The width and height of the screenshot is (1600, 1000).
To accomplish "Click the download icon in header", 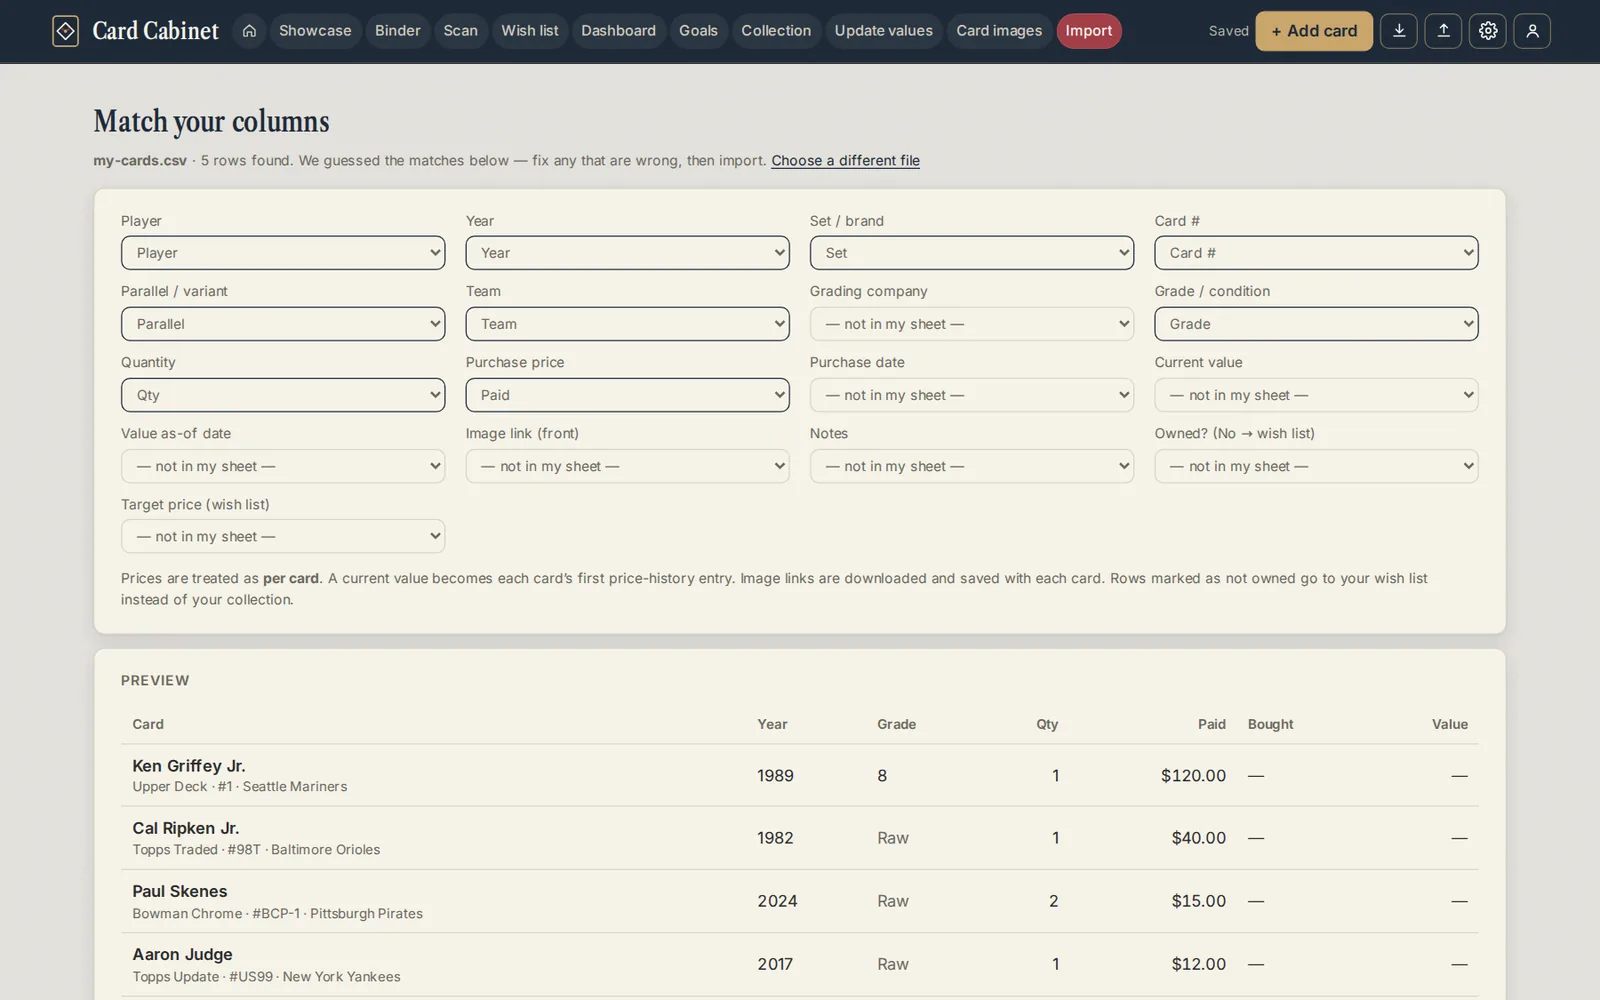I will tap(1398, 31).
